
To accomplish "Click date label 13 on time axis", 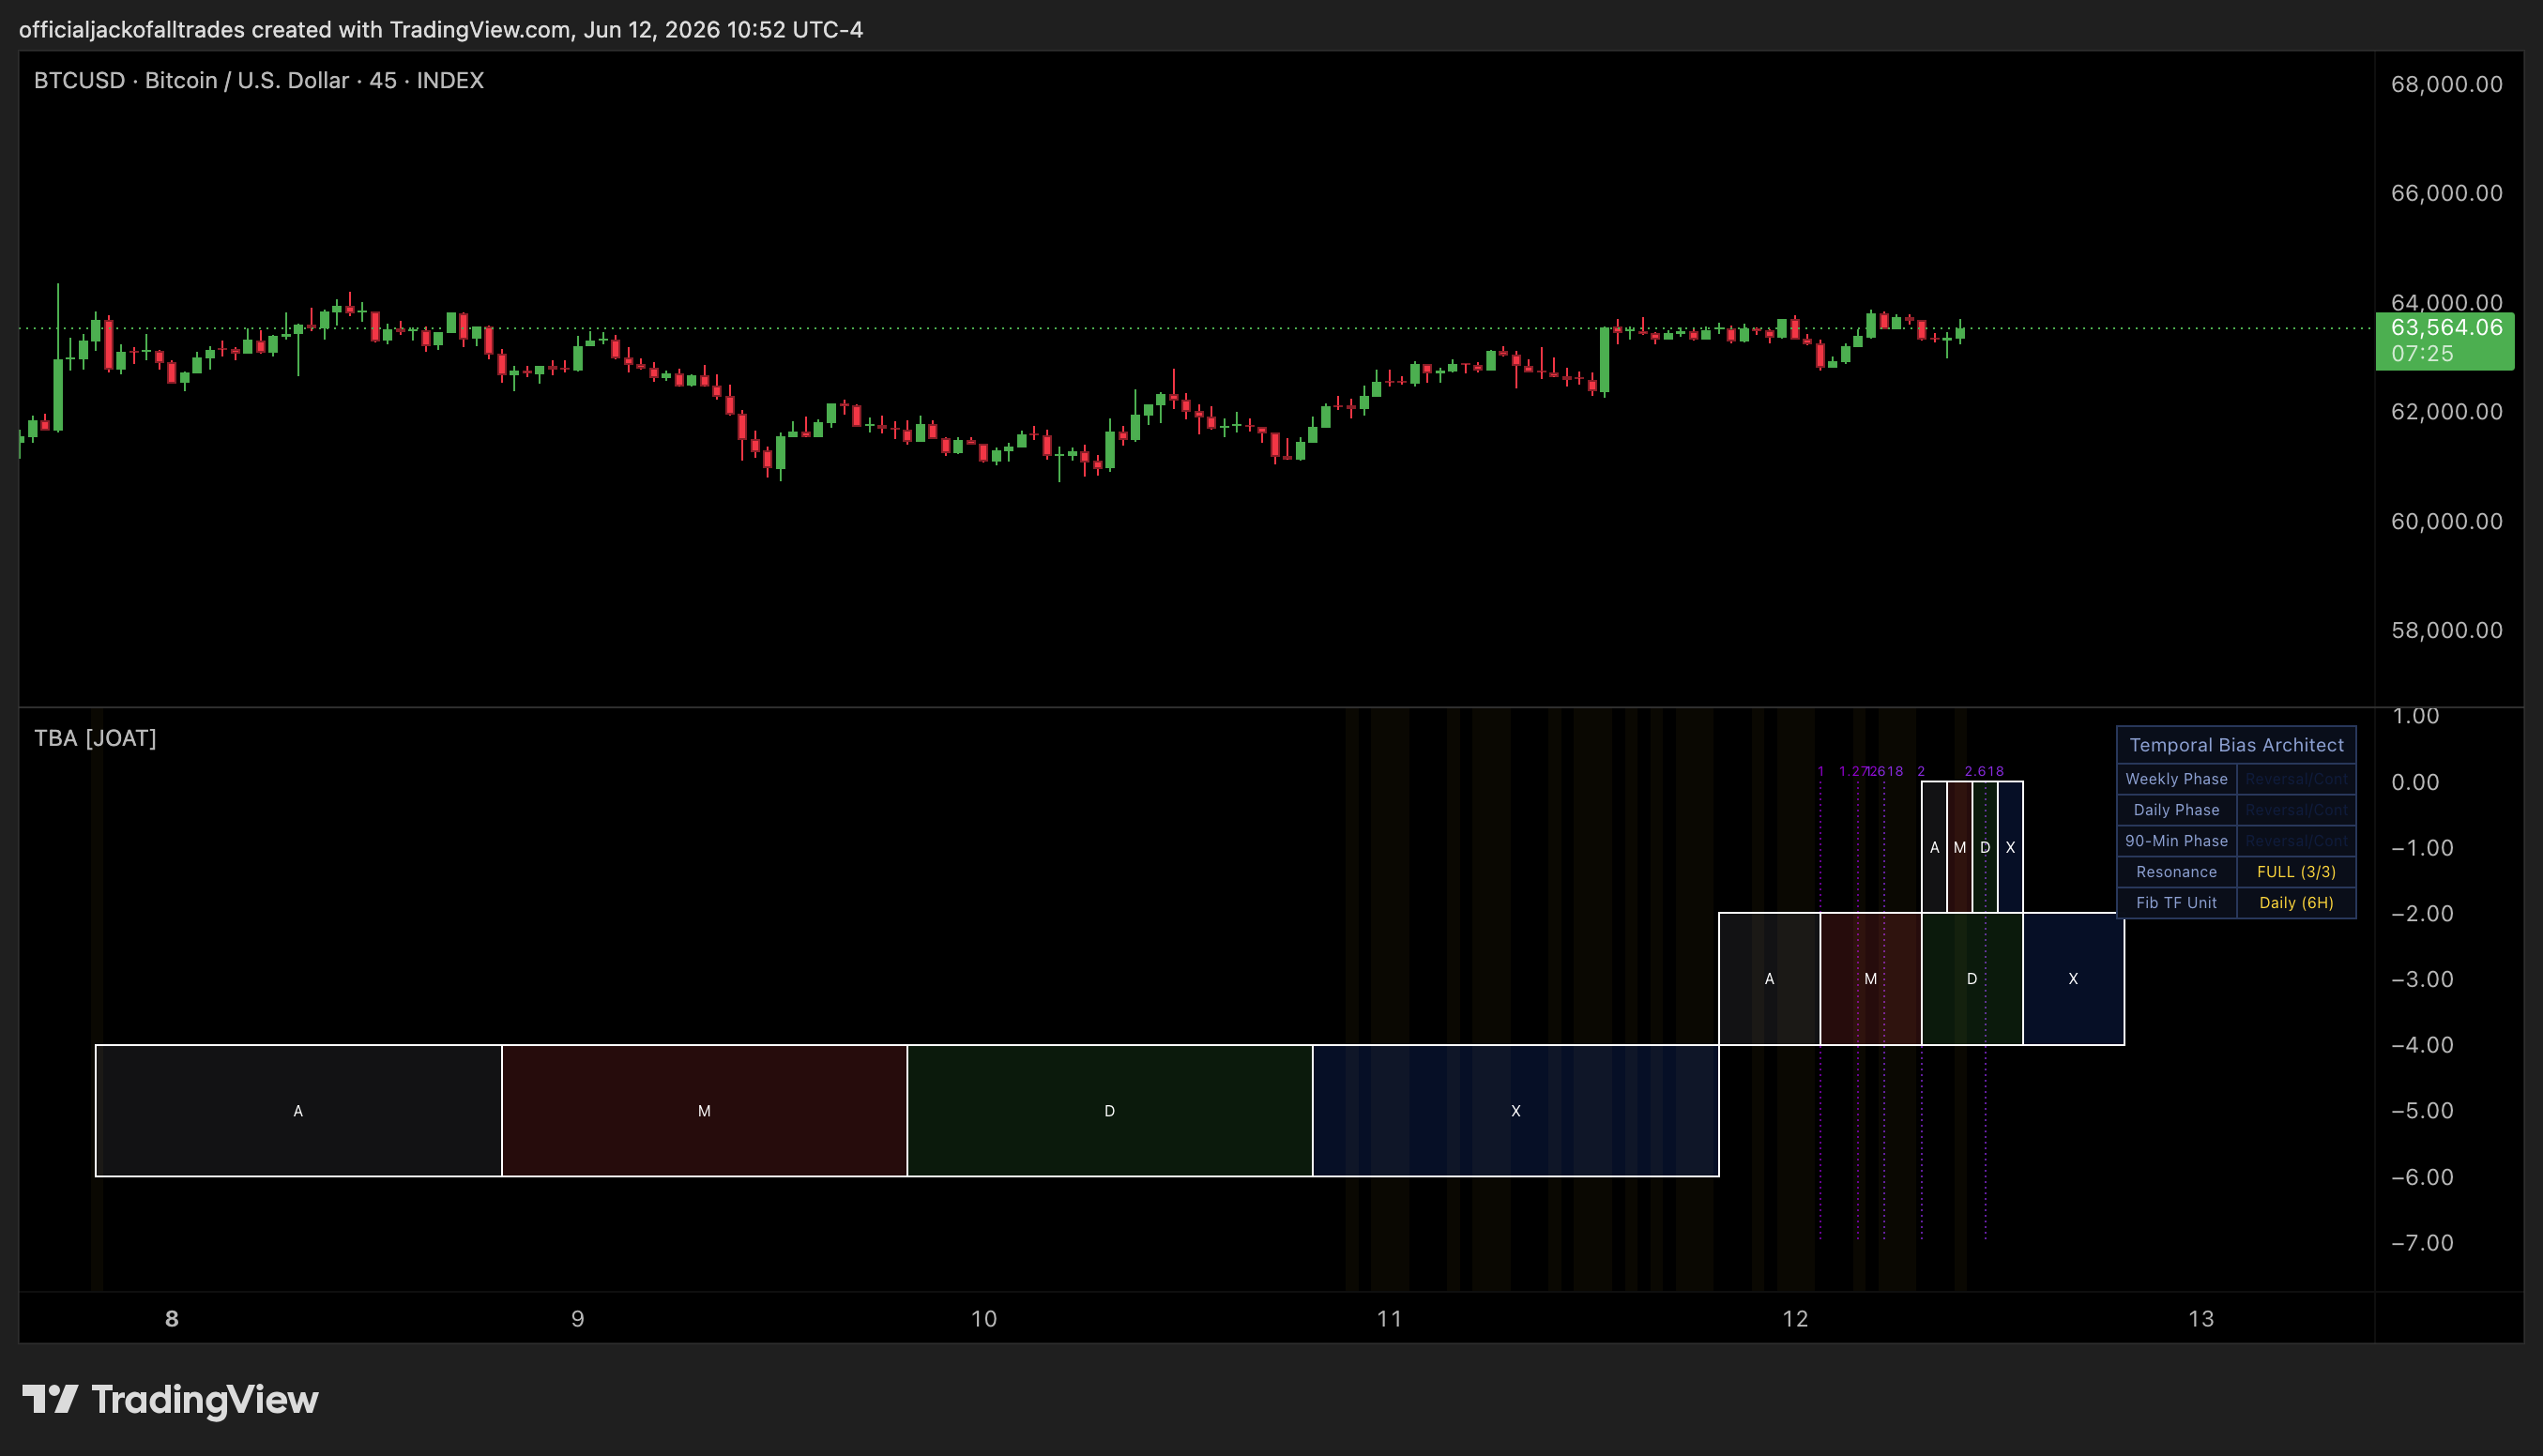I will pos(2201,1319).
